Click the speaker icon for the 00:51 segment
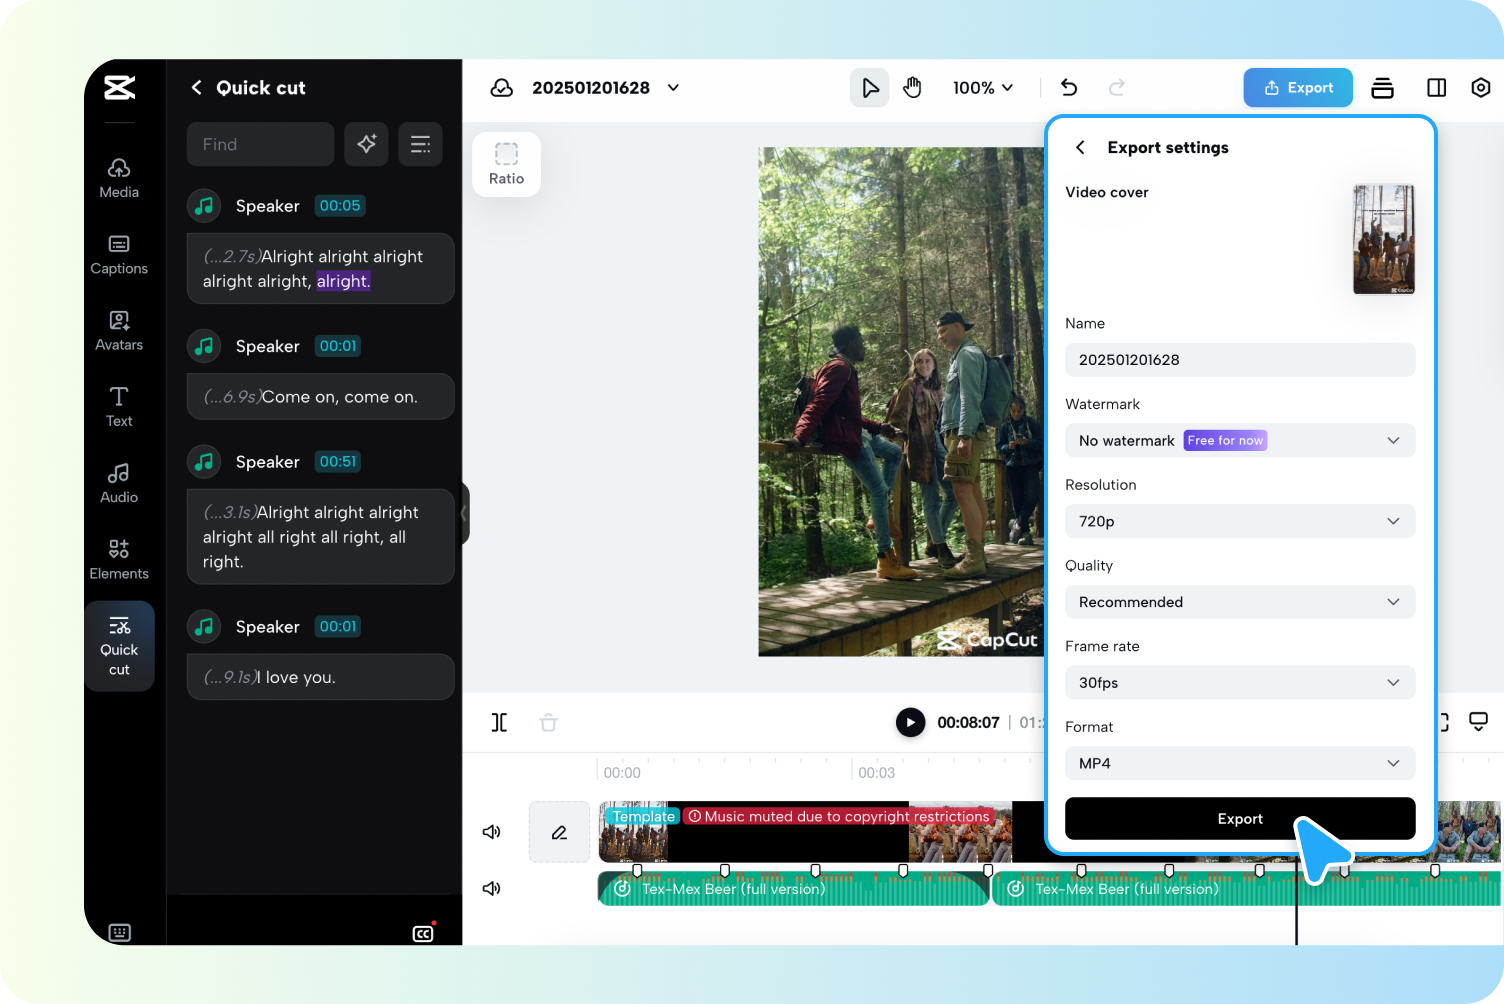The width and height of the screenshot is (1504, 1004). (204, 462)
